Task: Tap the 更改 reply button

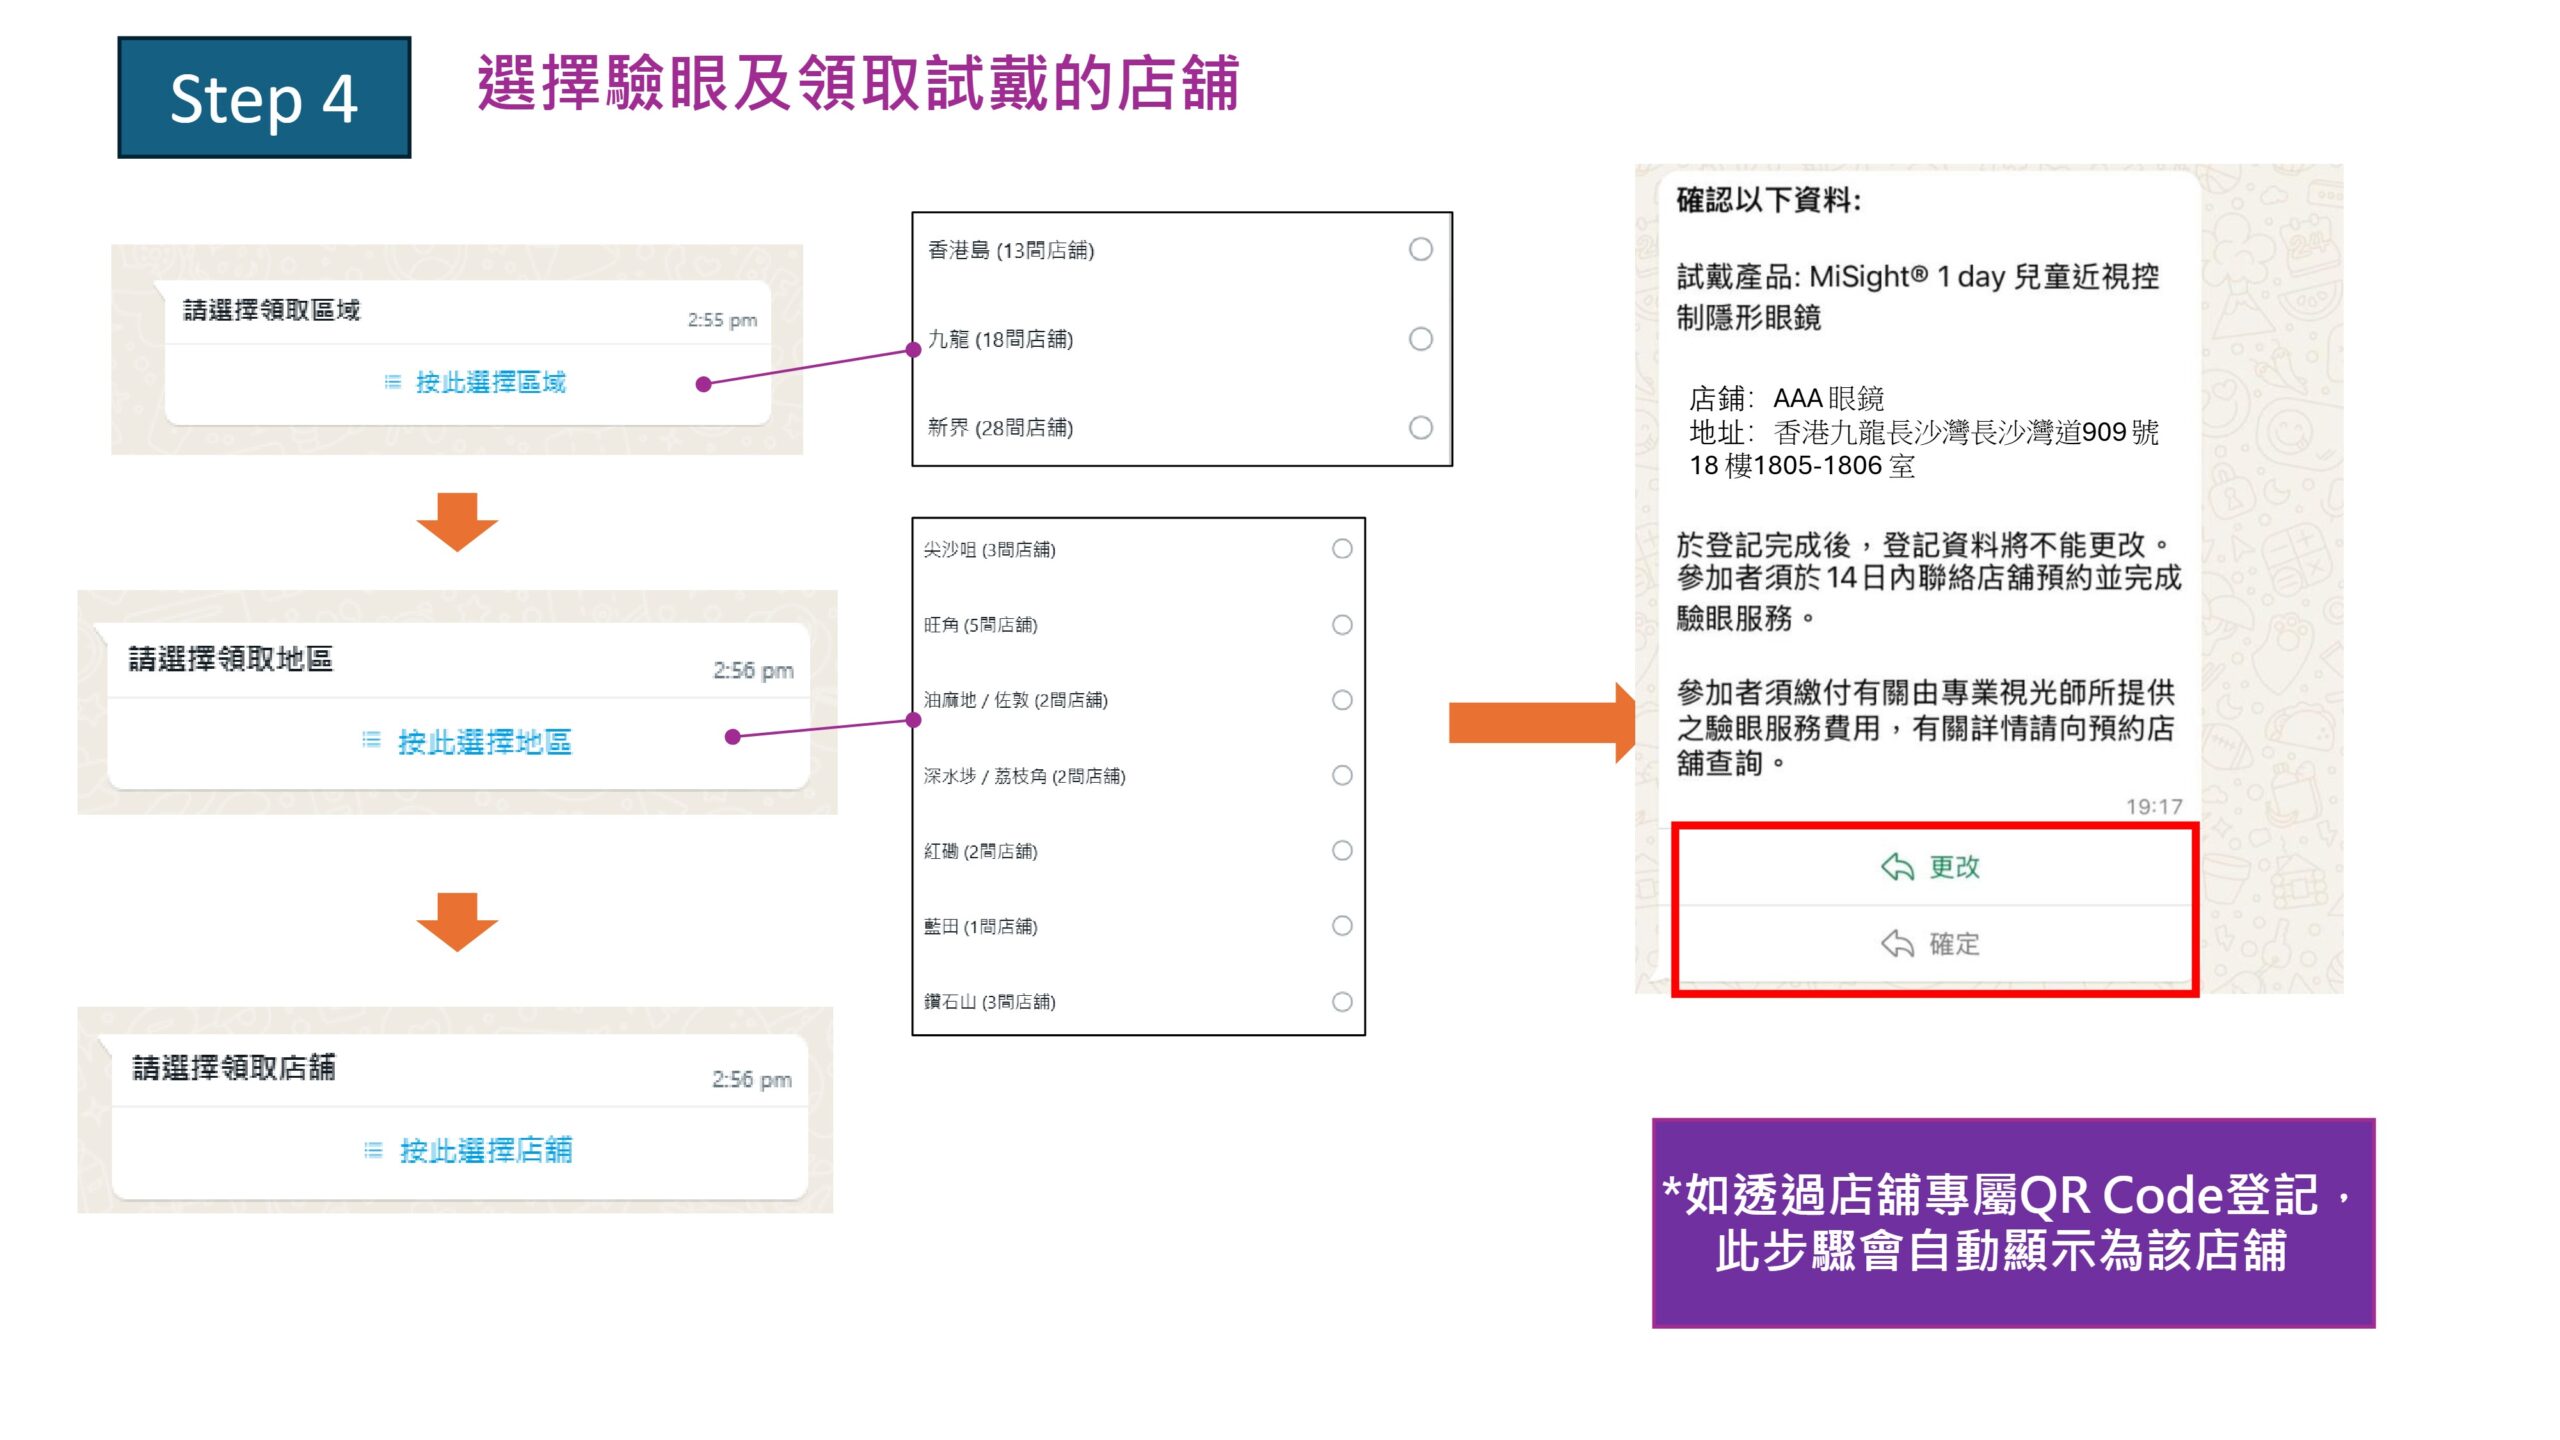Action: coord(1932,866)
